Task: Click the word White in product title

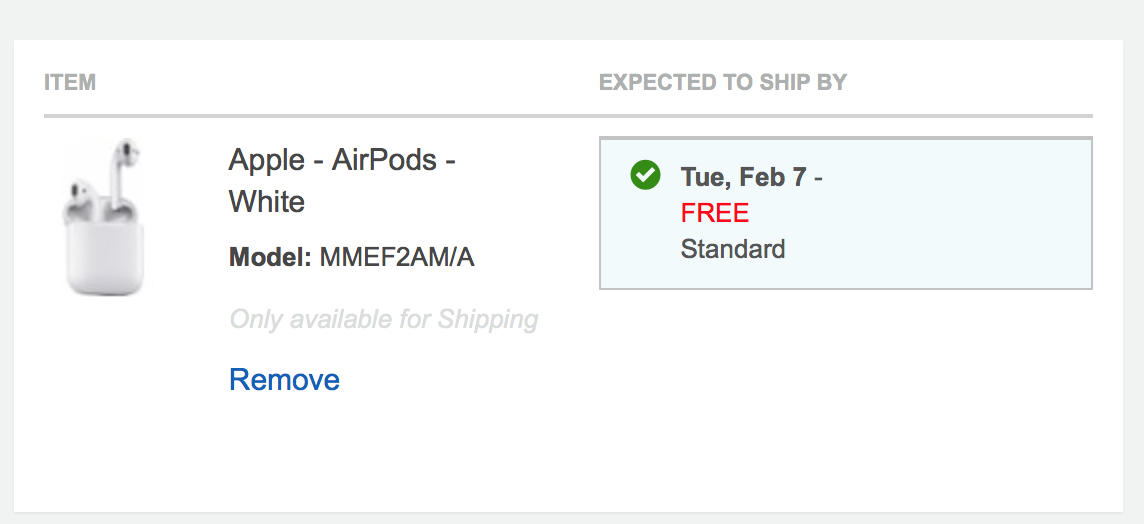Action: [266, 202]
